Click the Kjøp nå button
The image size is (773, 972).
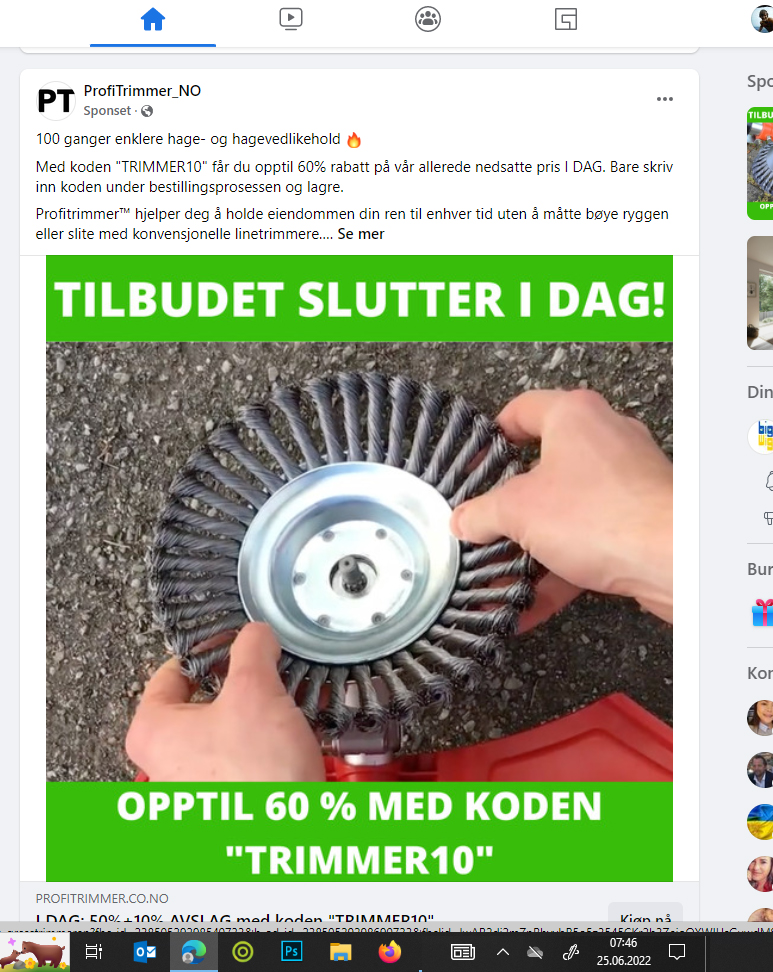click(645, 915)
